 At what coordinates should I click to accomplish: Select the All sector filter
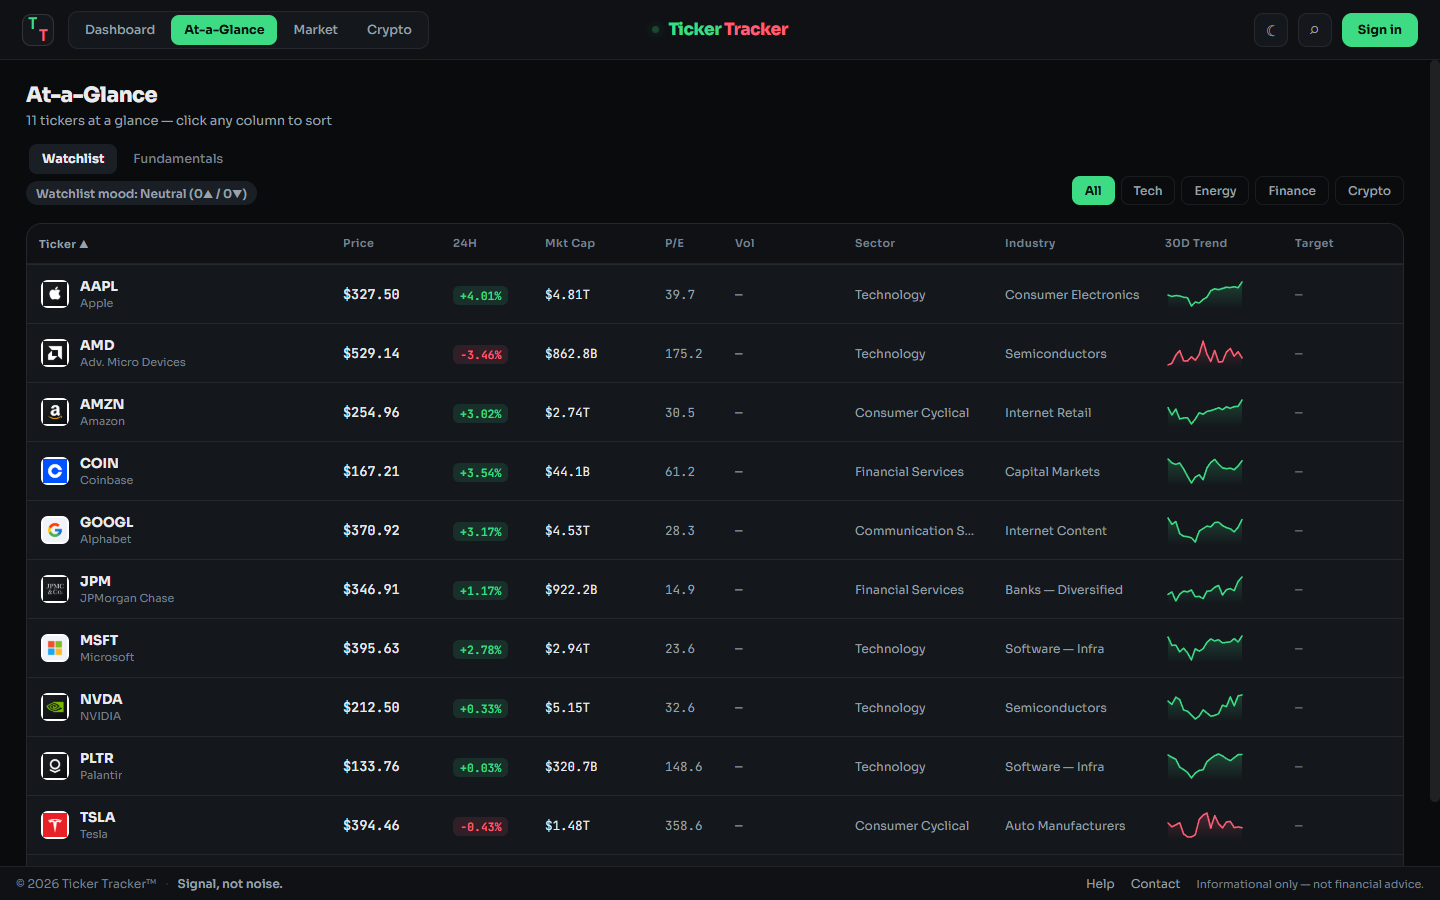[x=1093, y=191]
